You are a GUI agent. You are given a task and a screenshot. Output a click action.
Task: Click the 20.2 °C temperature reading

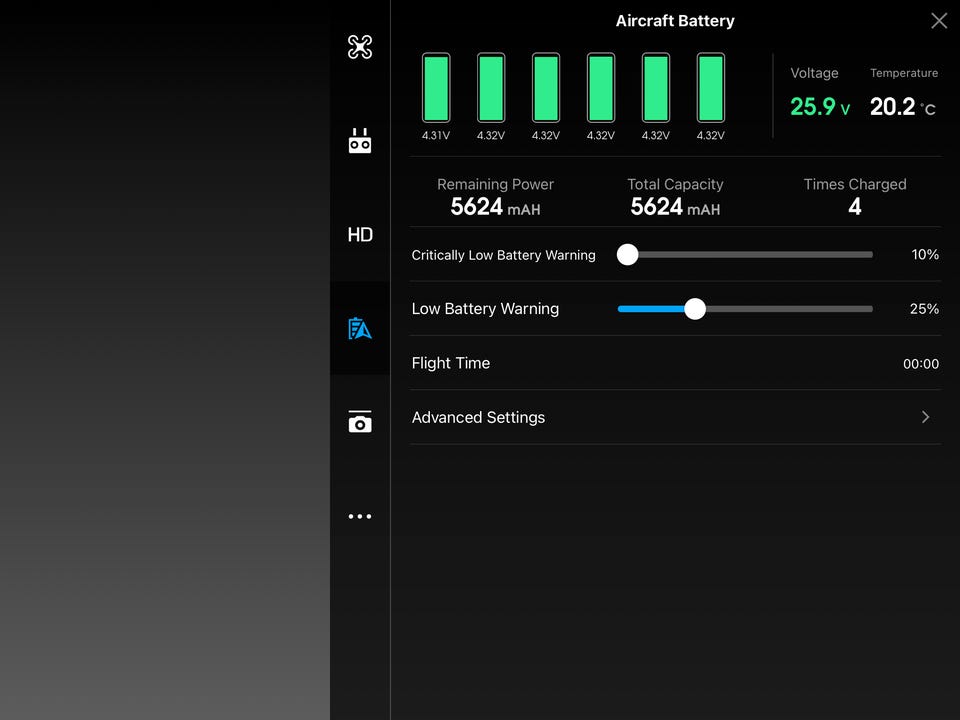902,107
